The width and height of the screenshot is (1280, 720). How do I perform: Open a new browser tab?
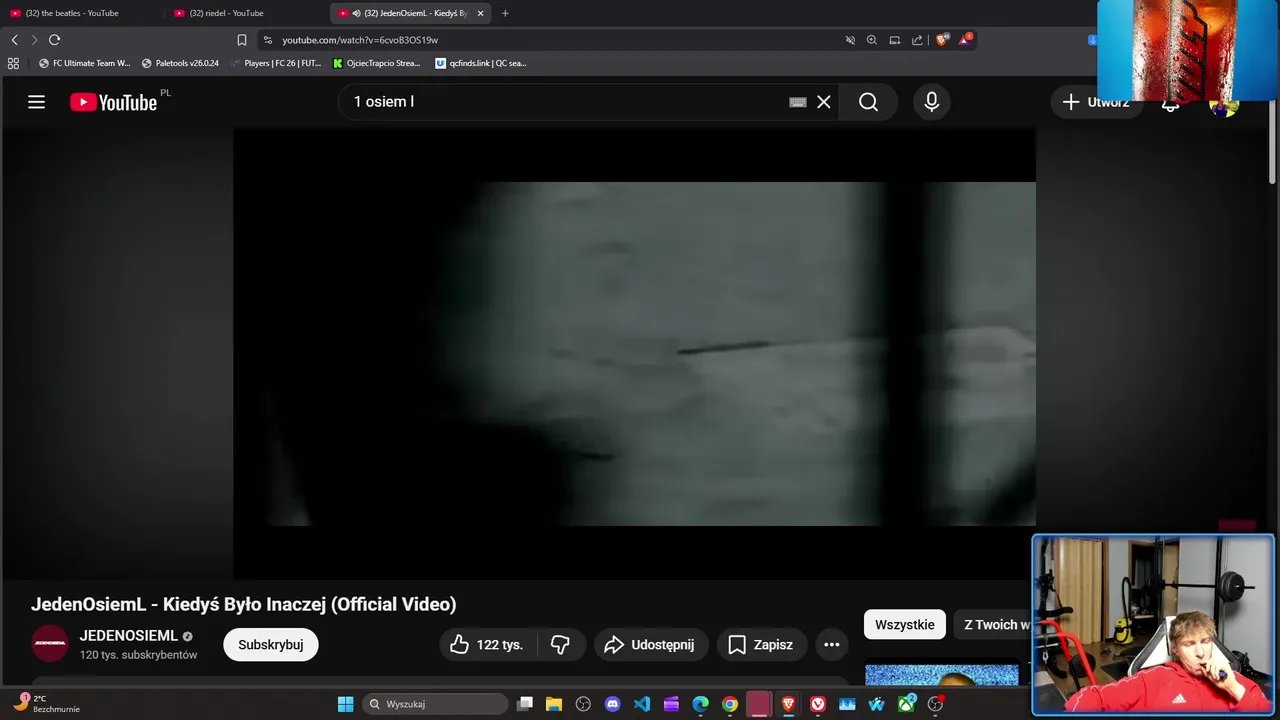point(505,13)
